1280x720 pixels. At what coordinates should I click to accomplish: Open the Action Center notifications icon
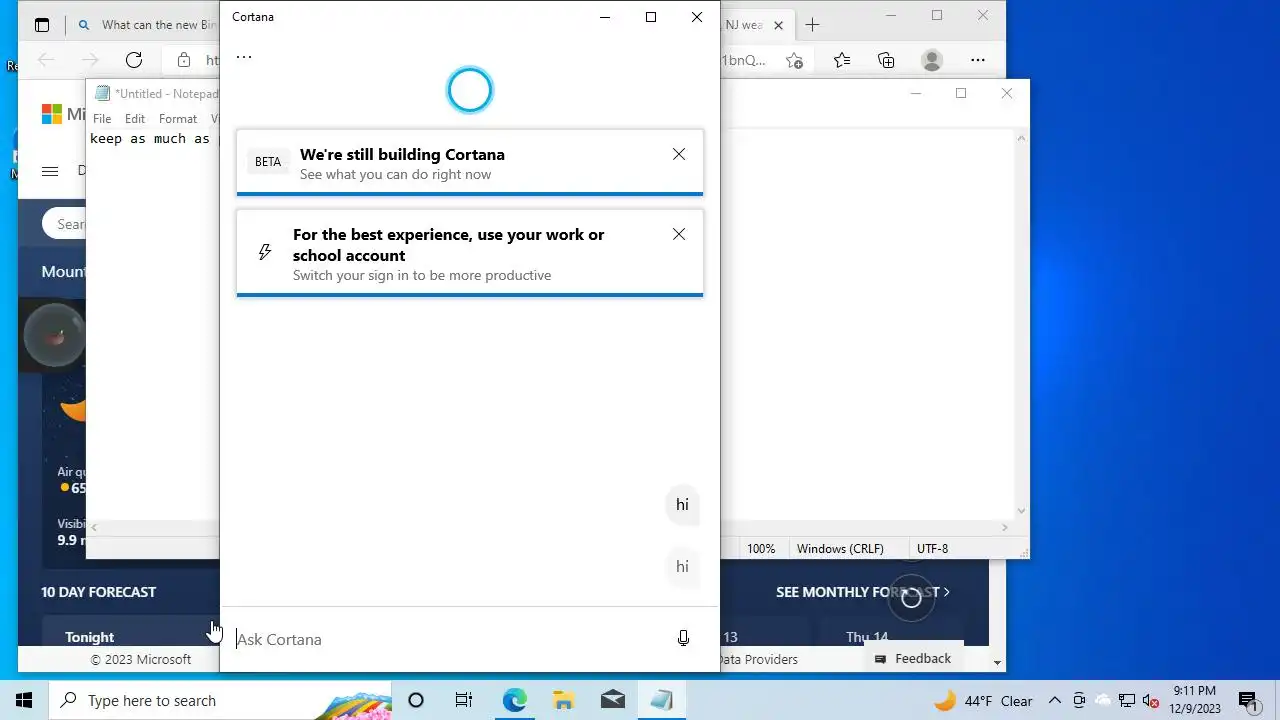1248,700
